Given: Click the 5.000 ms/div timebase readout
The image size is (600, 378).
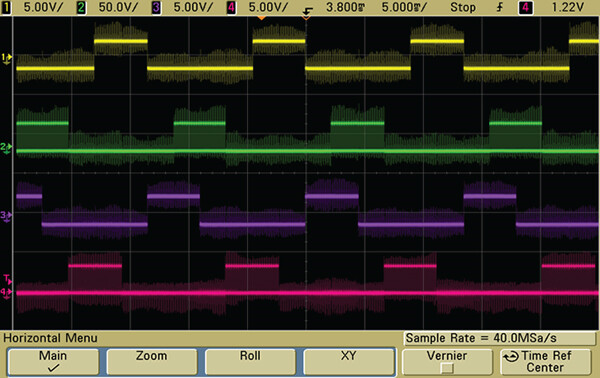Looking at the screenshot, I should tap(404, 7).
